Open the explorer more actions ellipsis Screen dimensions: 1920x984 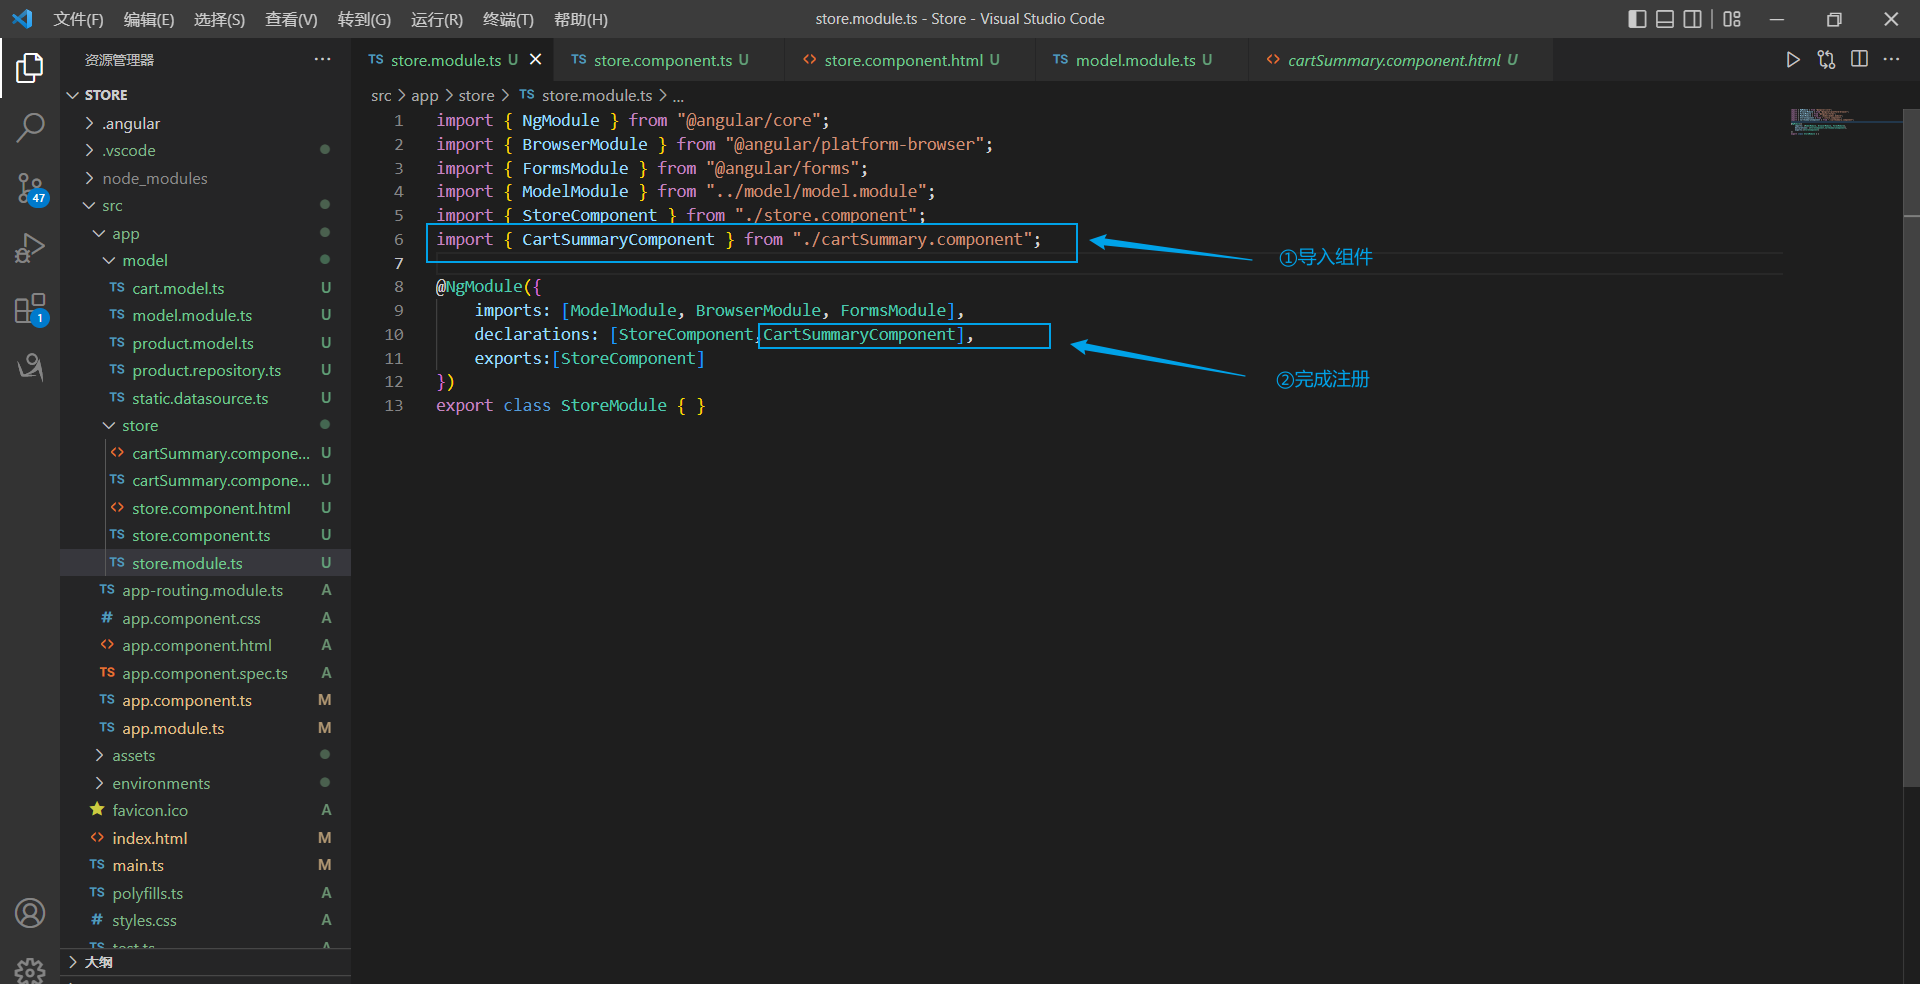[x=322, y=60]
